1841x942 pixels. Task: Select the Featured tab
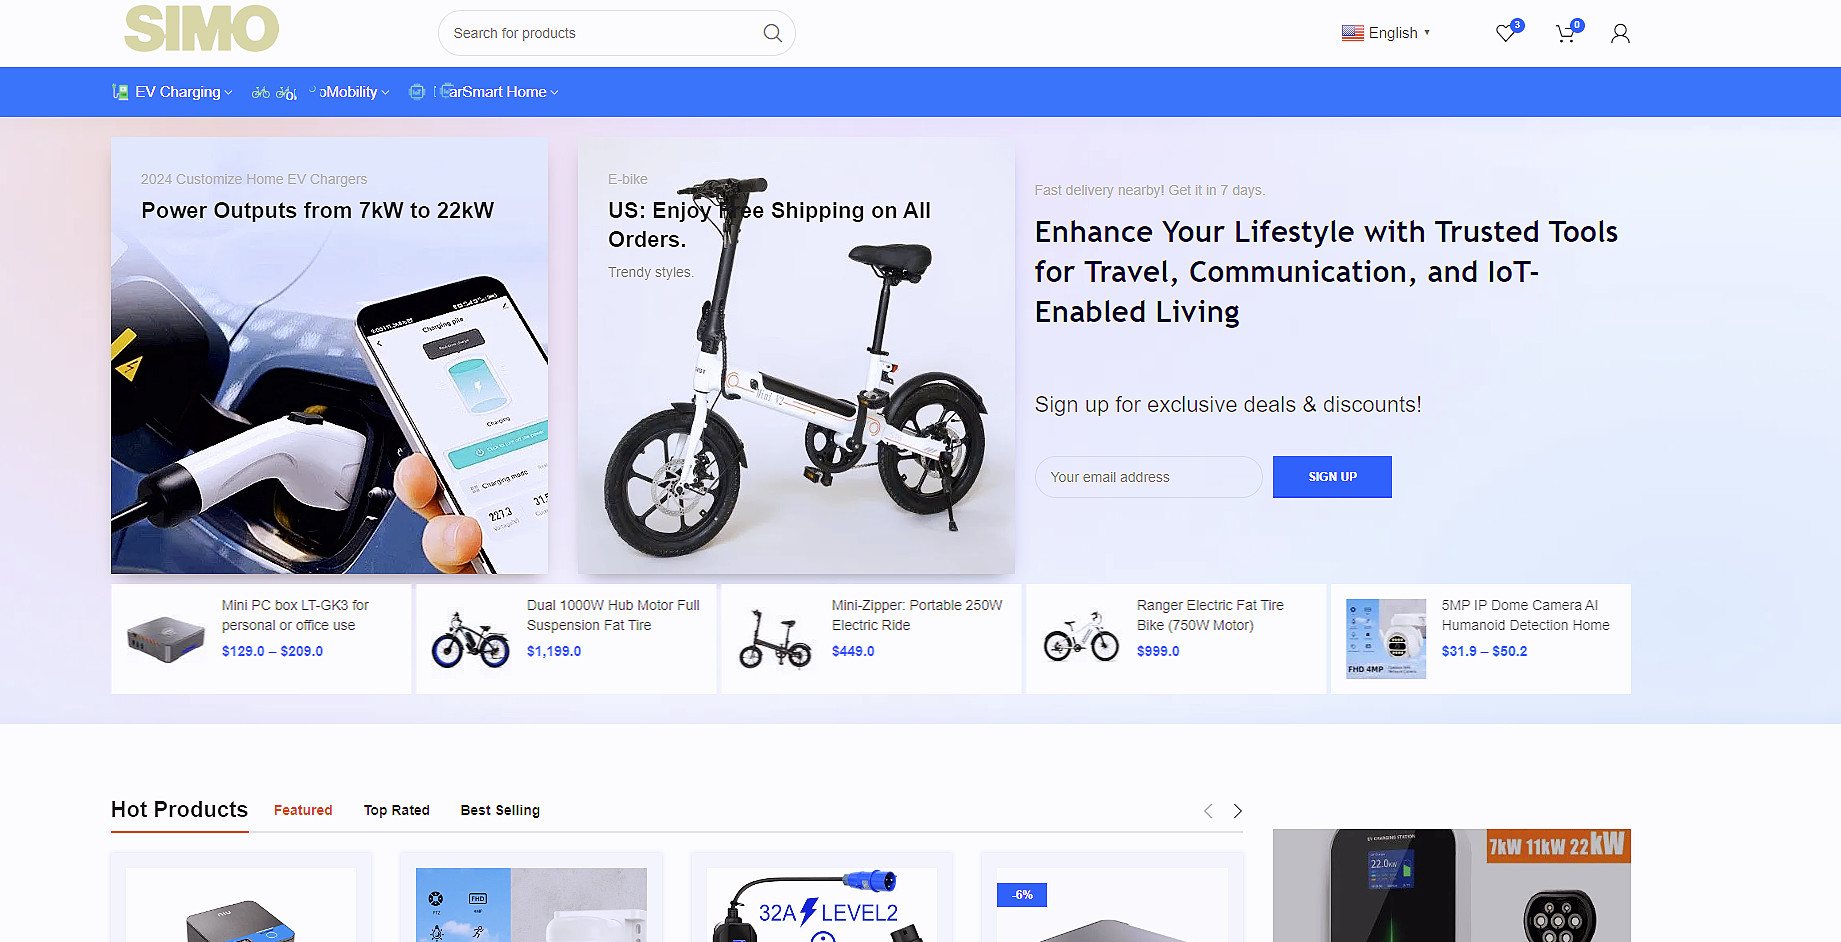click(x=303, y=810)
